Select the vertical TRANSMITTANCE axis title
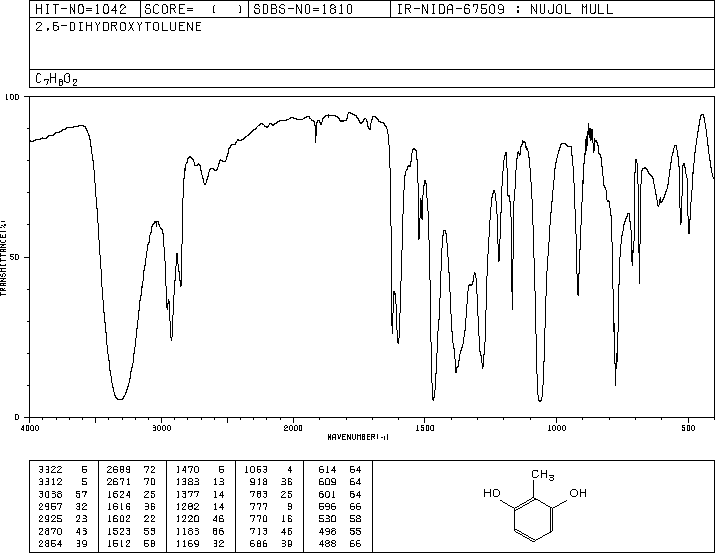Screen dimensions: 715x553 pos(4,258)
